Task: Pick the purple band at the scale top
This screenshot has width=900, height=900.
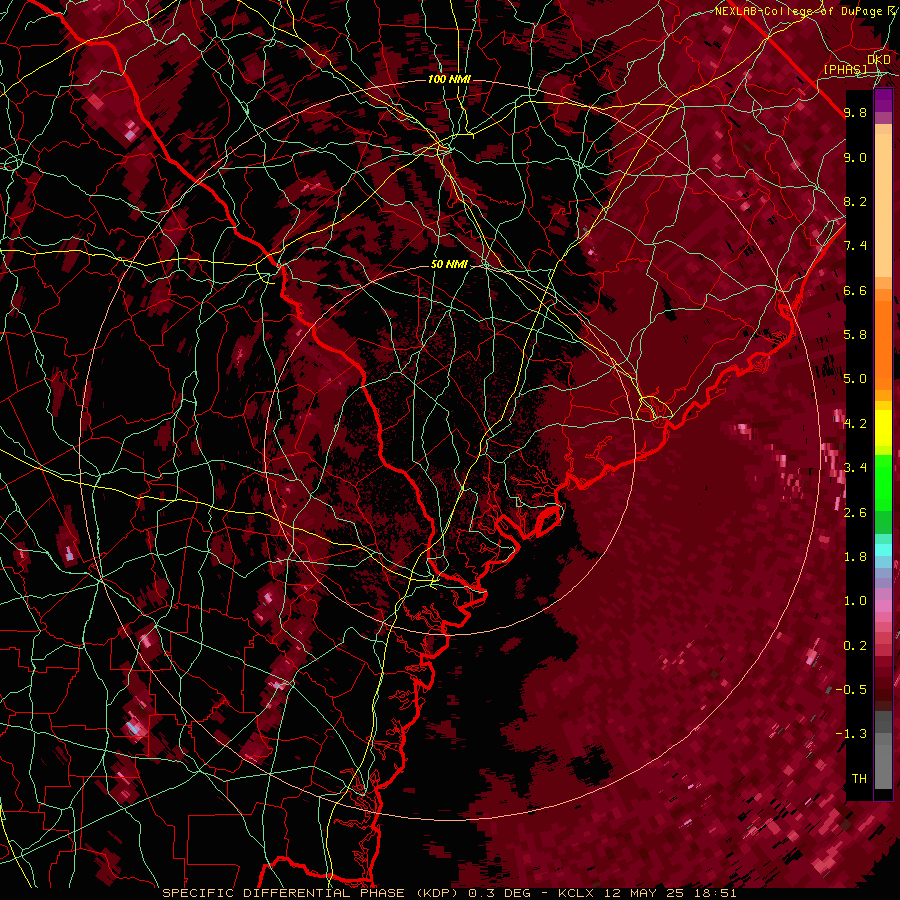Action: (883, 100)
